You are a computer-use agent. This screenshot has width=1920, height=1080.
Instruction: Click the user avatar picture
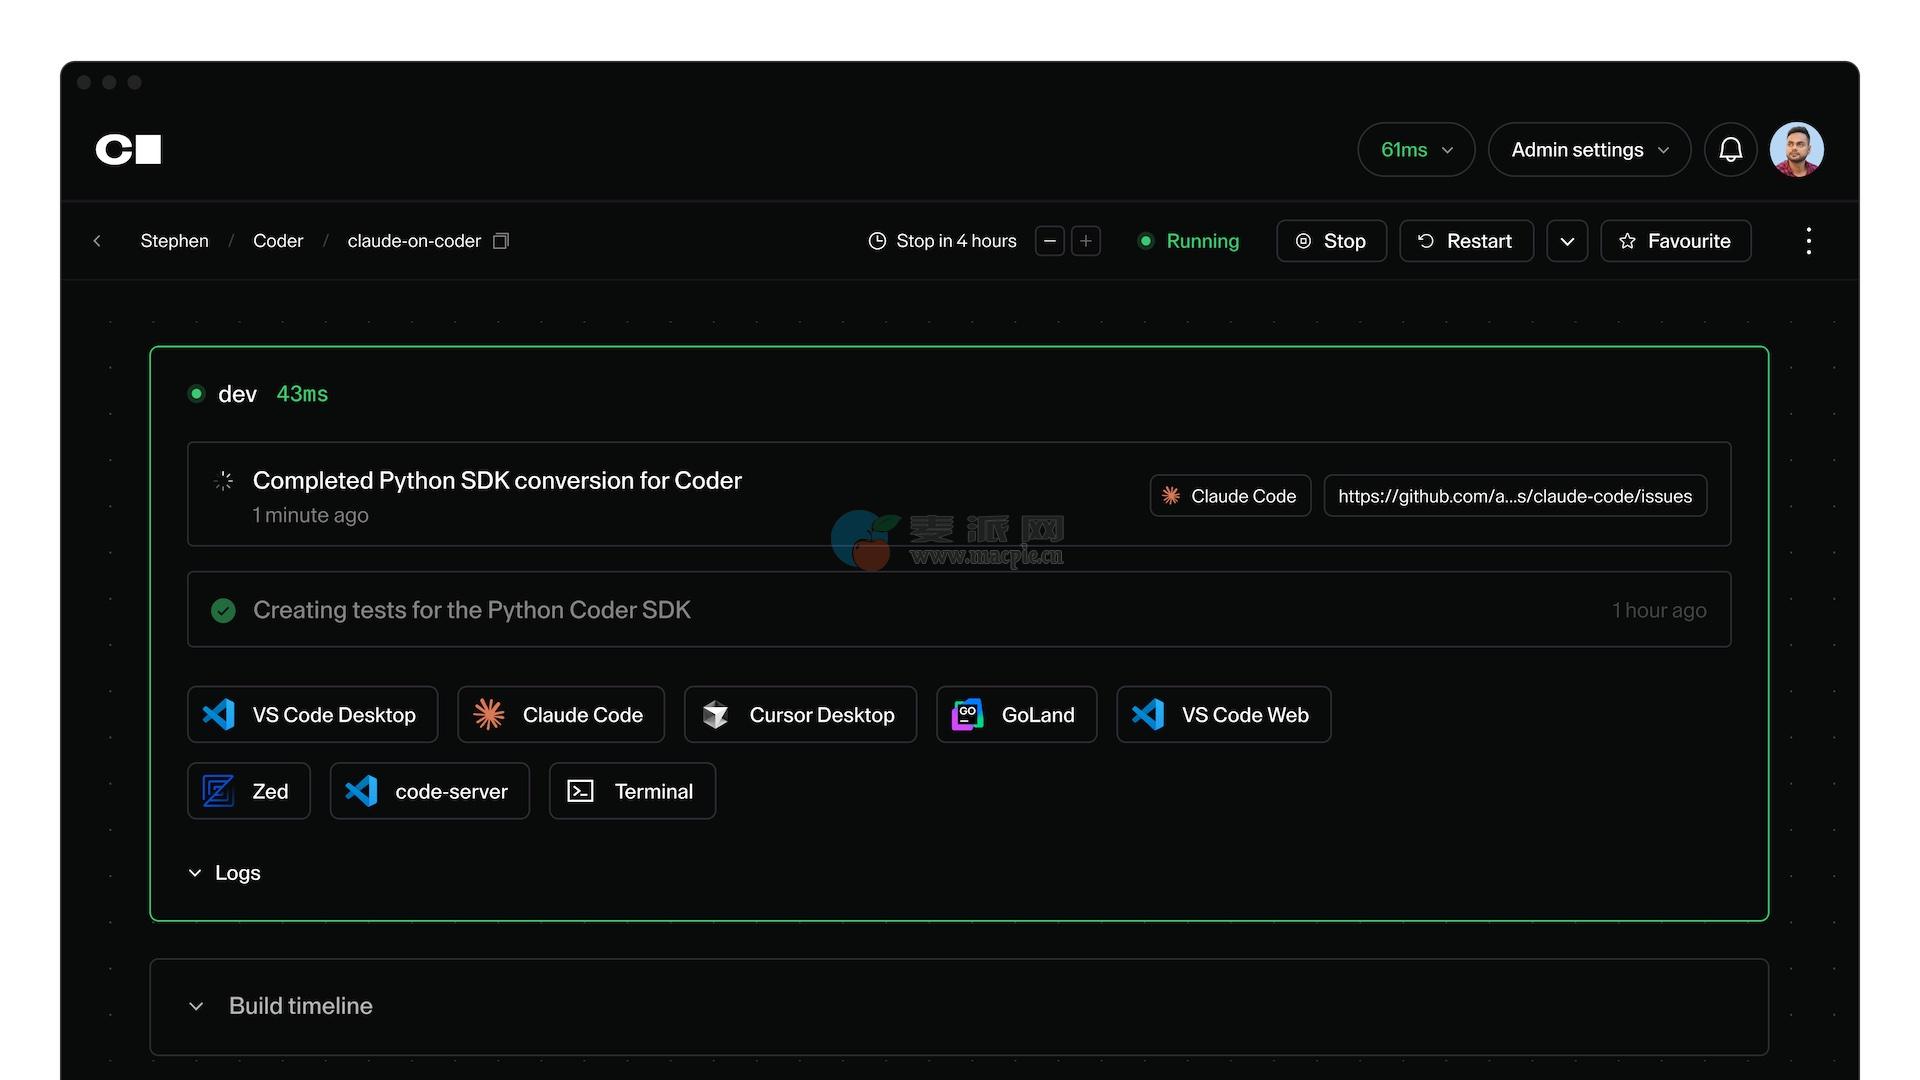pos(1796,150)
